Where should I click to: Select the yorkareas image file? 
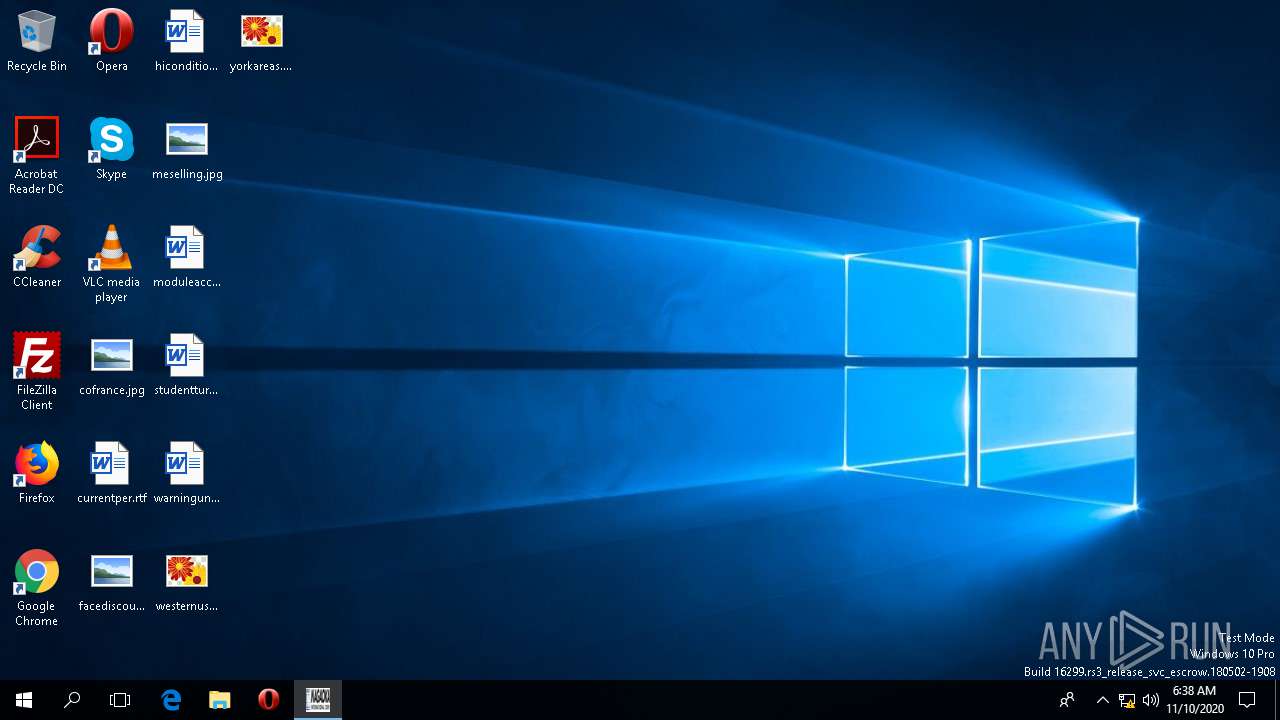[x=261, y=41]
